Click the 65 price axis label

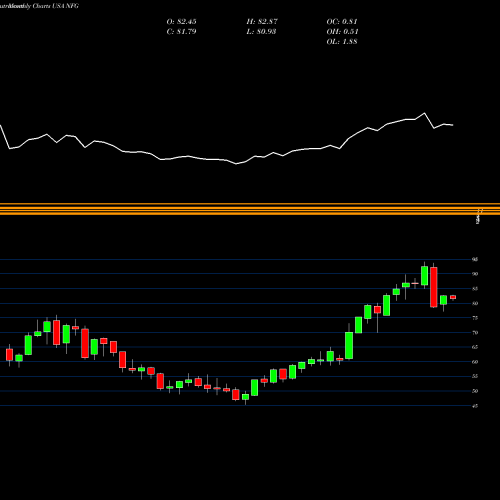tap(475, 347)
